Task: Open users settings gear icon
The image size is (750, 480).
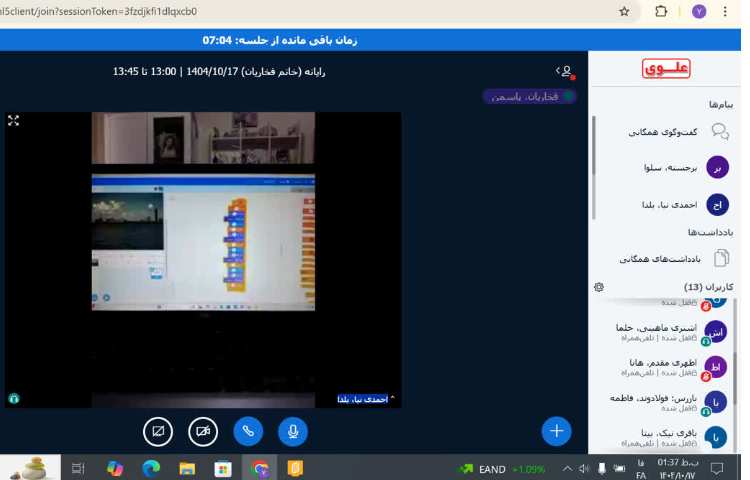Action: pyautogui.click(x=599, y=287)
